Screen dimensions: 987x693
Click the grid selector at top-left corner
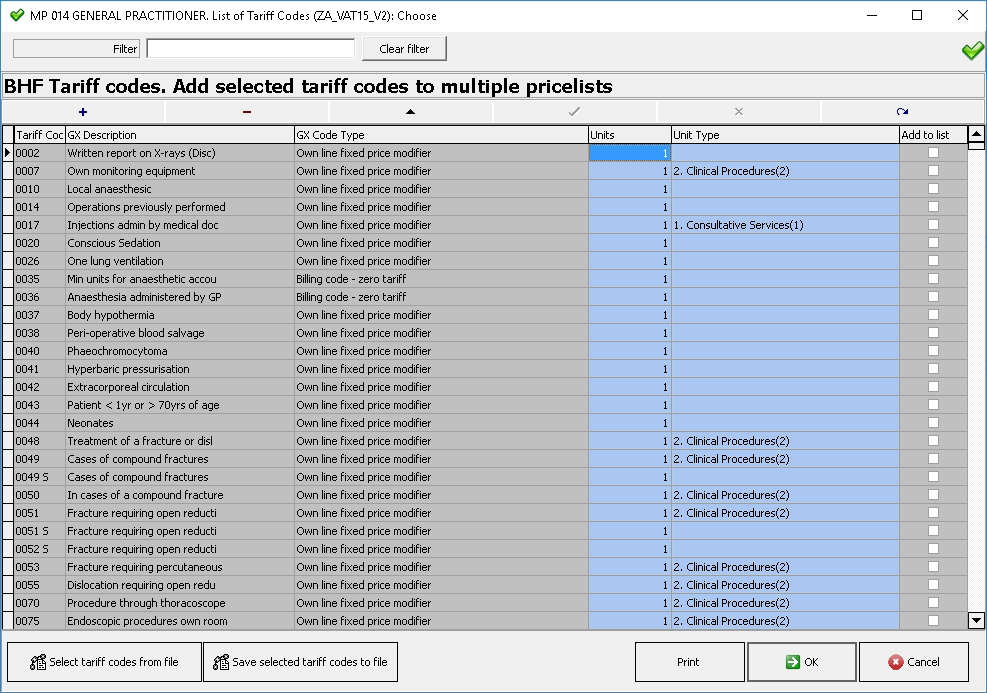pos(8,135)
